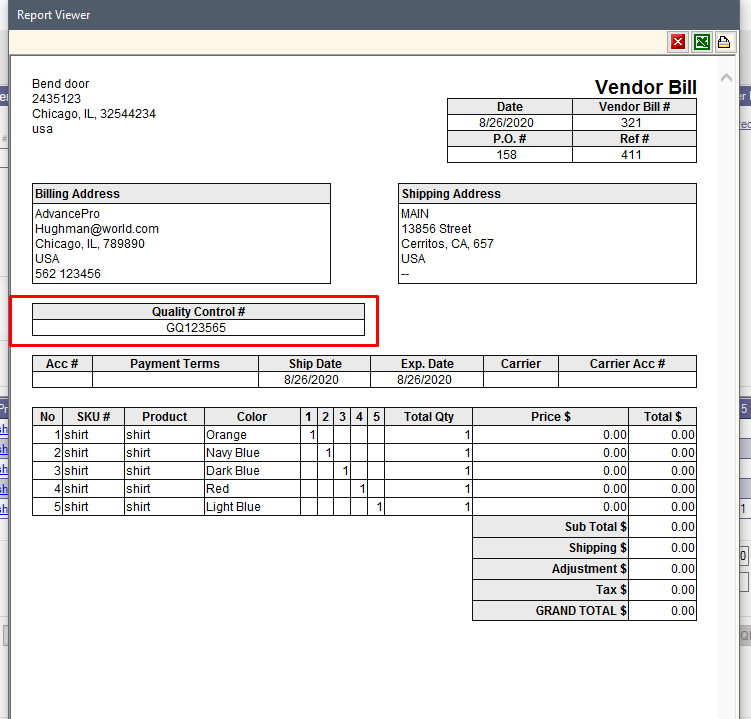This screenshot has width=751, height=719.
Task: Click the Light Blue color cell
Action: [233, 507]
